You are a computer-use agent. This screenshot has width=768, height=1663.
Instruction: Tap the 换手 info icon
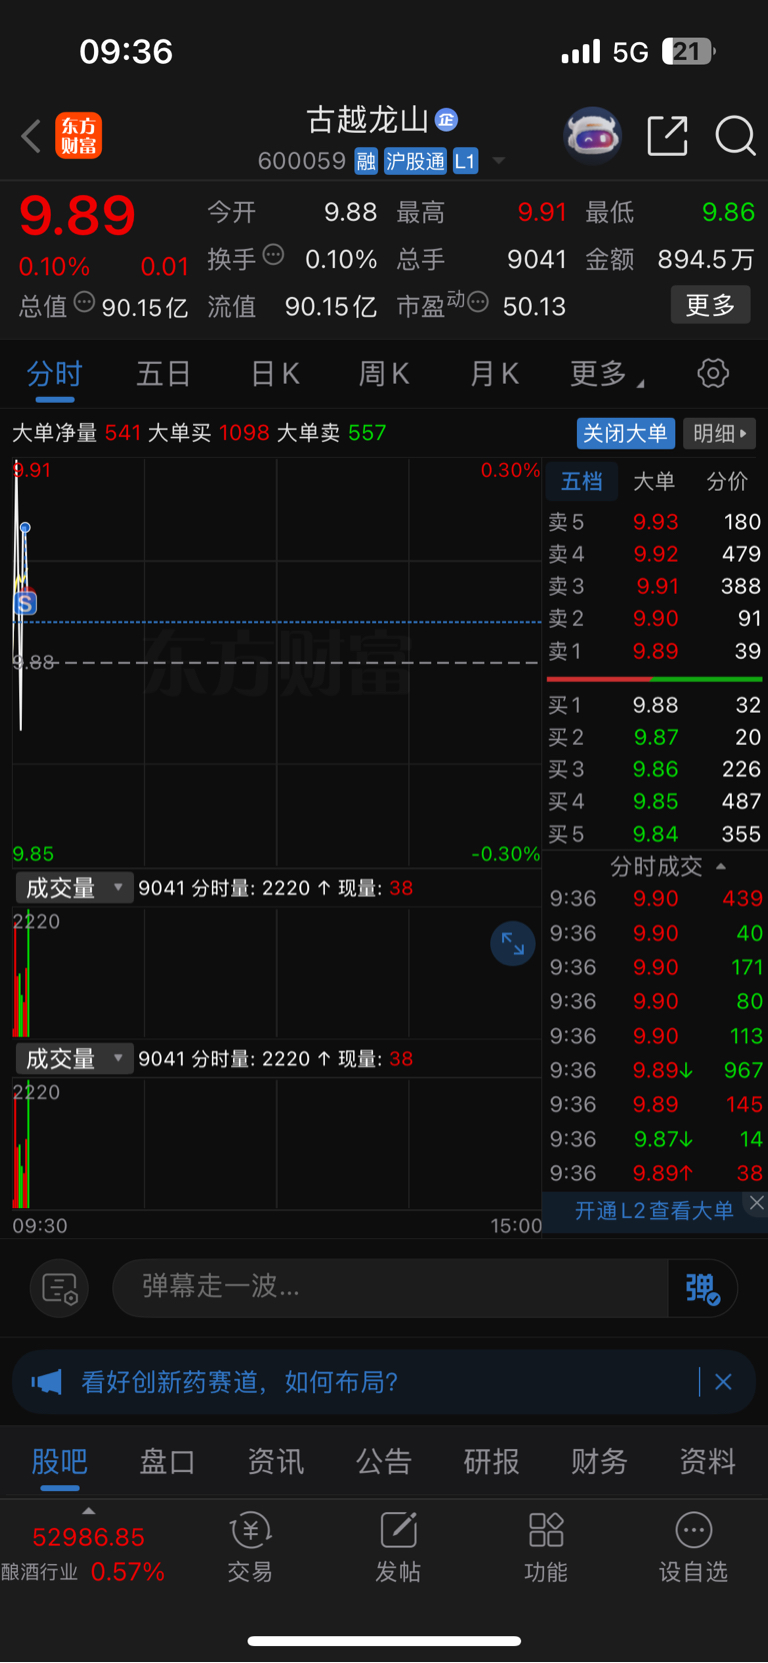tap(273, 255)
